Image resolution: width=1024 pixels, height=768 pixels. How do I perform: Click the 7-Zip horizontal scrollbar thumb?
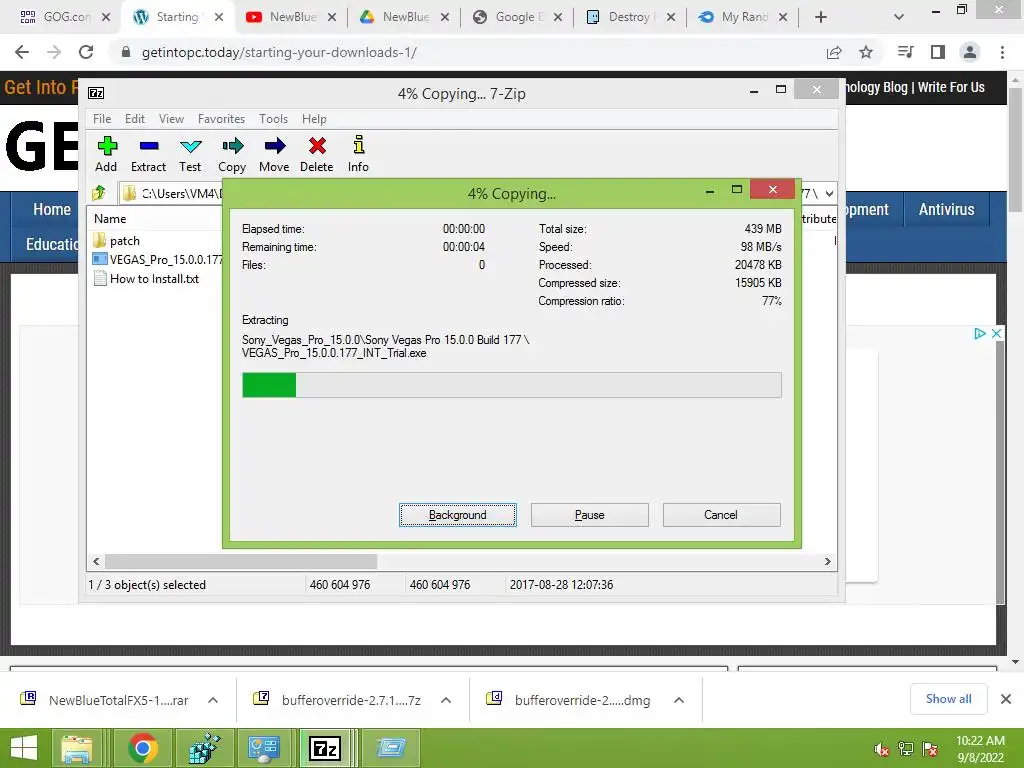click(241, 562)
